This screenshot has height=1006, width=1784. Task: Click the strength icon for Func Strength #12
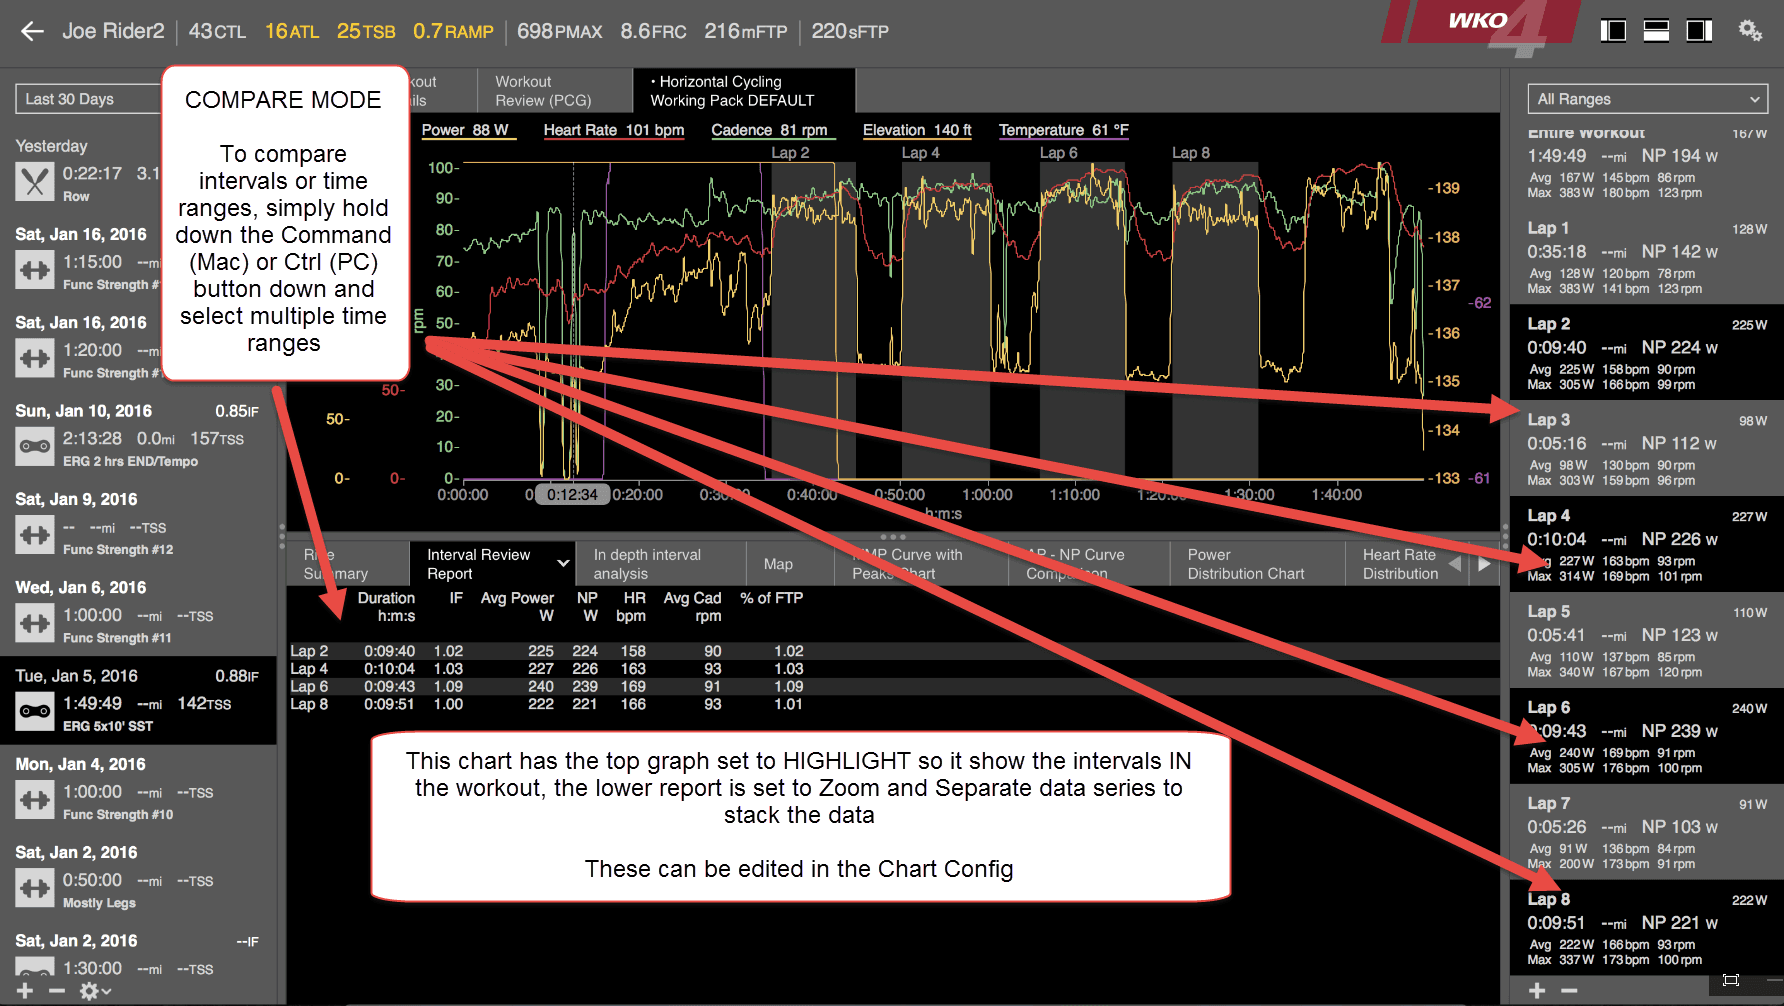(35, 535)
